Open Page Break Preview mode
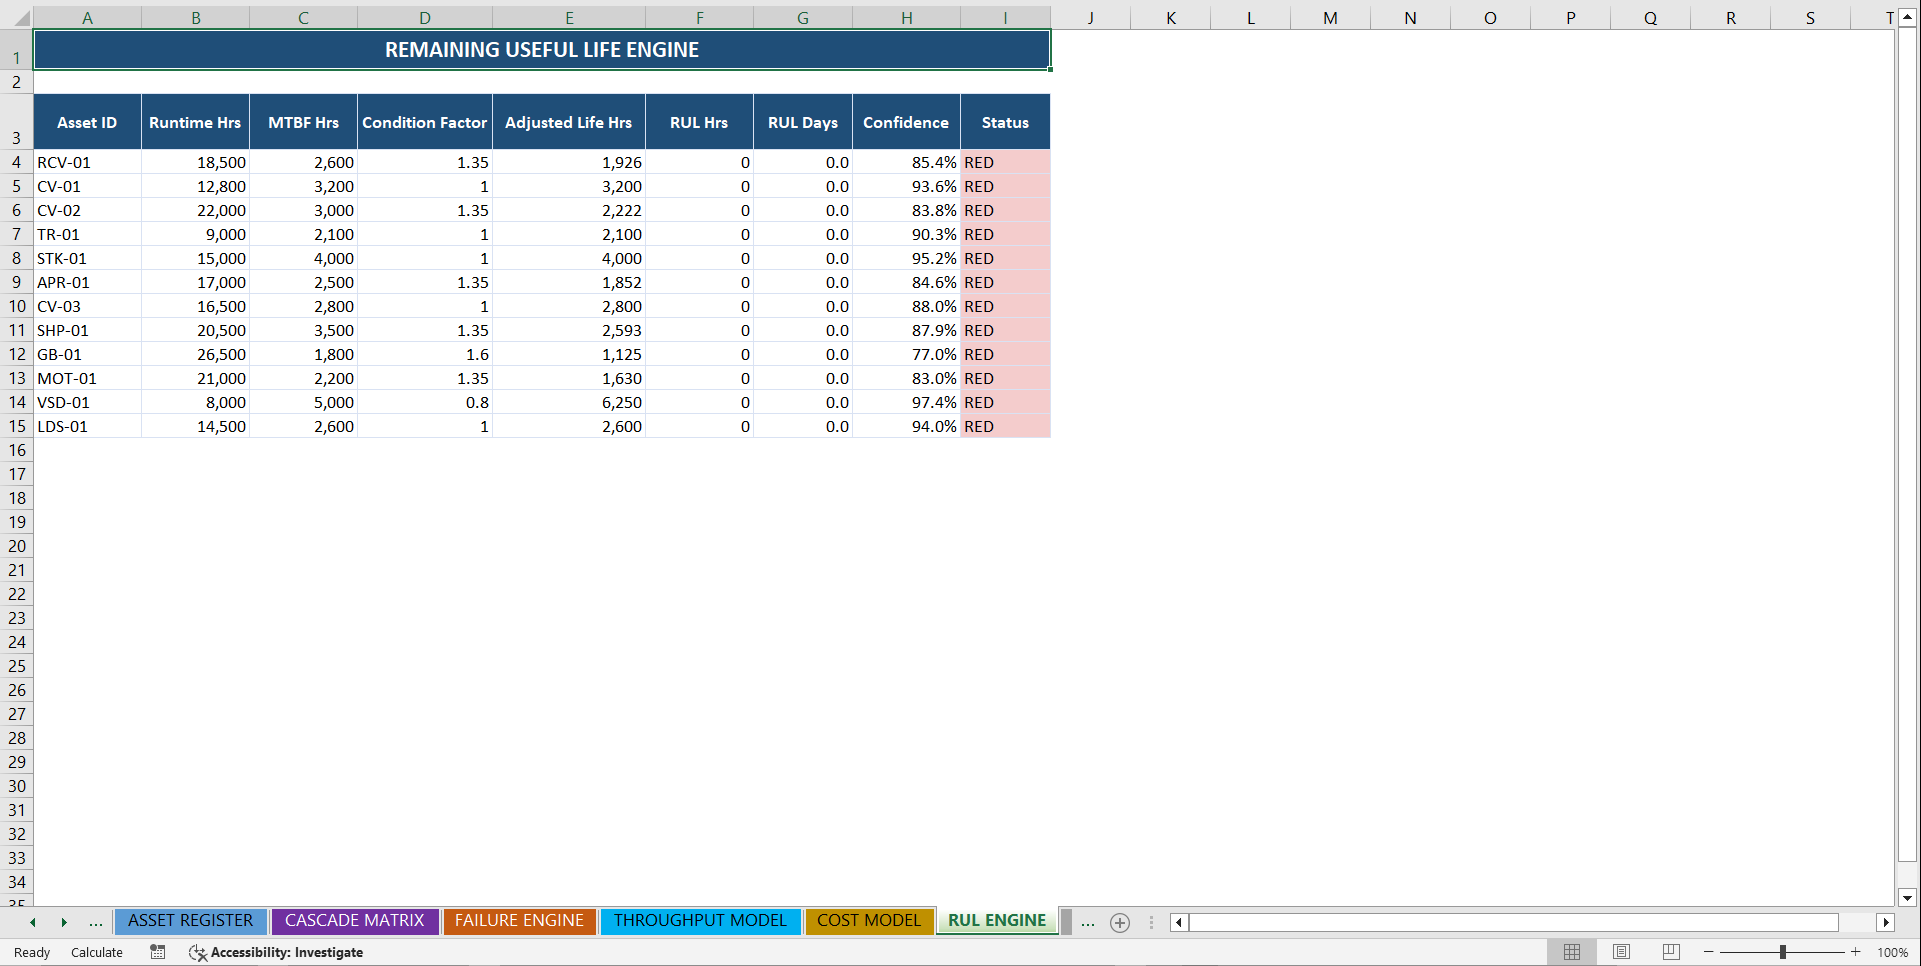 1671,952
